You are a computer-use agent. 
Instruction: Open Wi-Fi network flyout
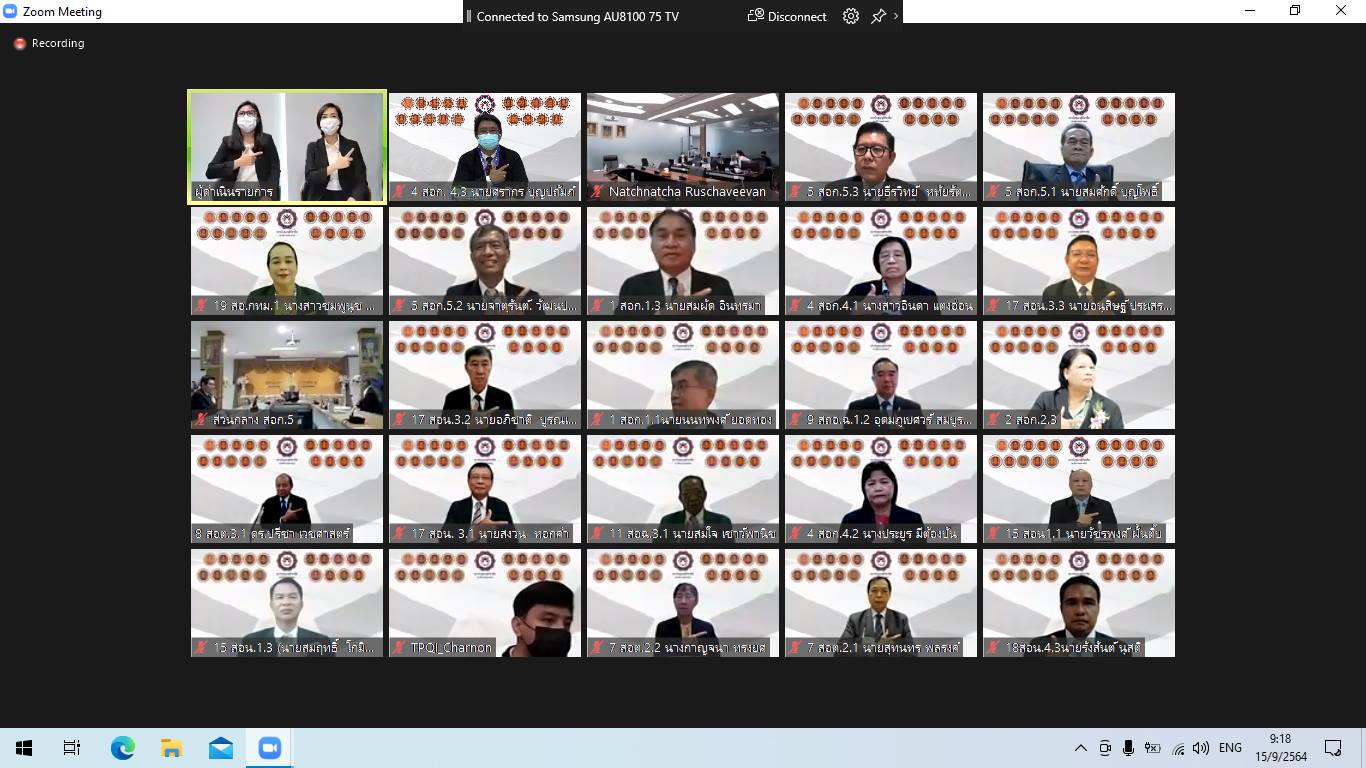(x=1178, y=748)
